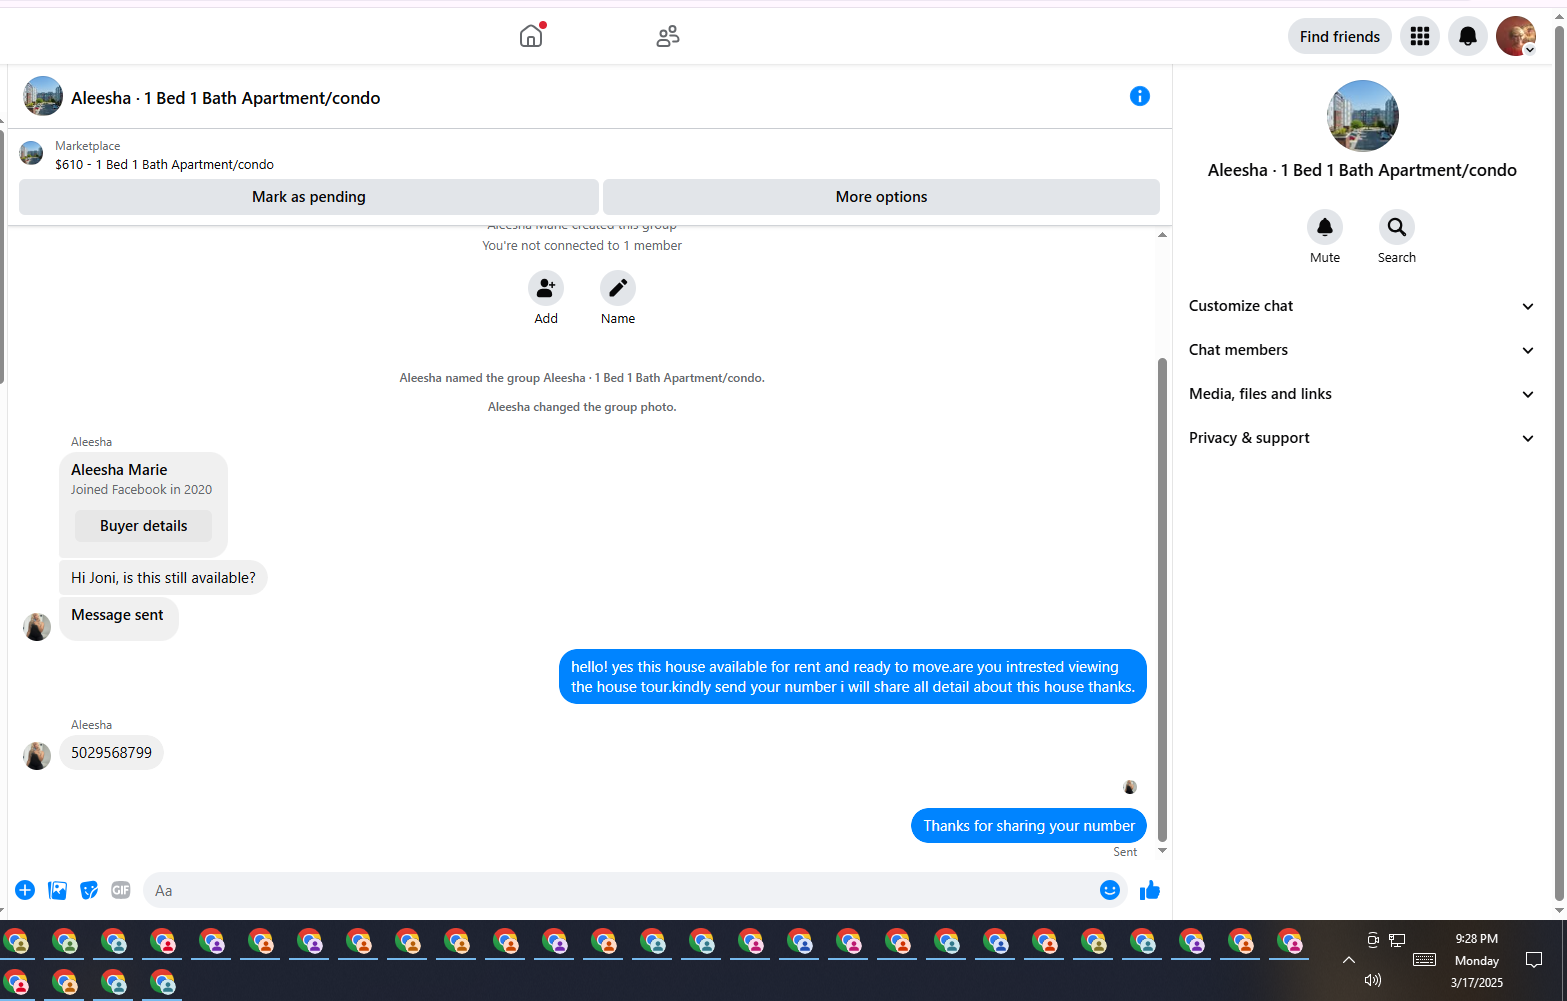1567x1001 pixels.
Task: Open account profile picture menu
Action: point(1516,37)
